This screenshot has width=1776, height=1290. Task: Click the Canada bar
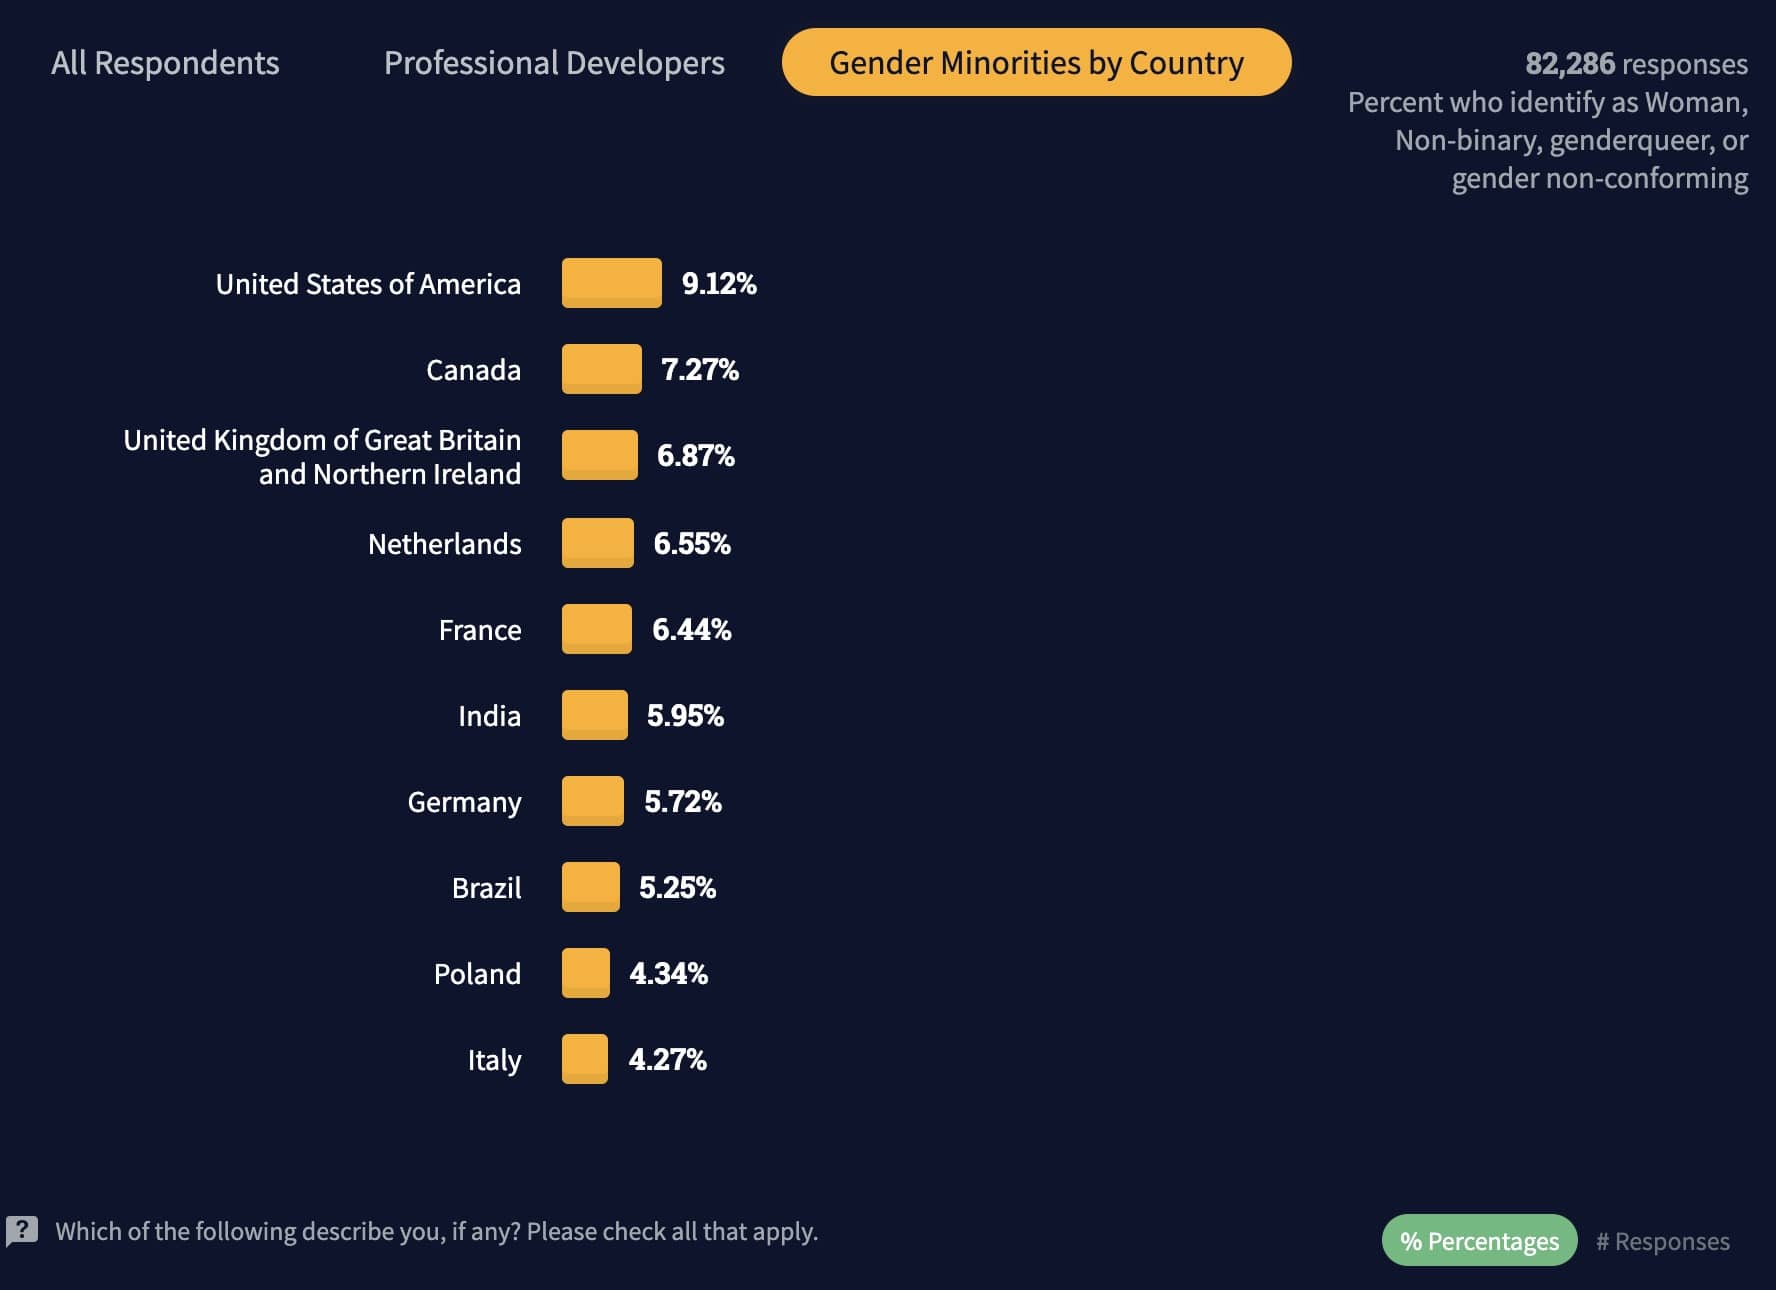(601, 369)
